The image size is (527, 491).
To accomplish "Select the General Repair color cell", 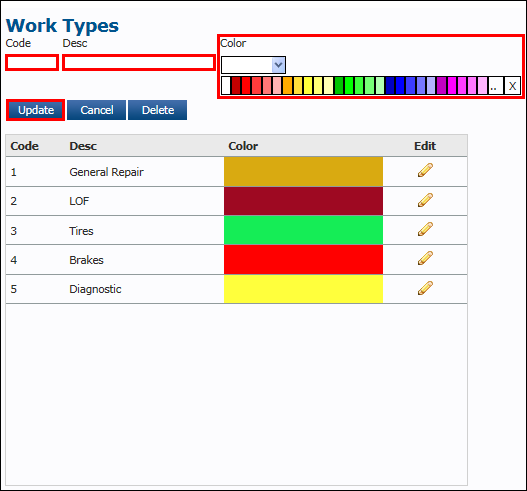I will tap(303, 171).
